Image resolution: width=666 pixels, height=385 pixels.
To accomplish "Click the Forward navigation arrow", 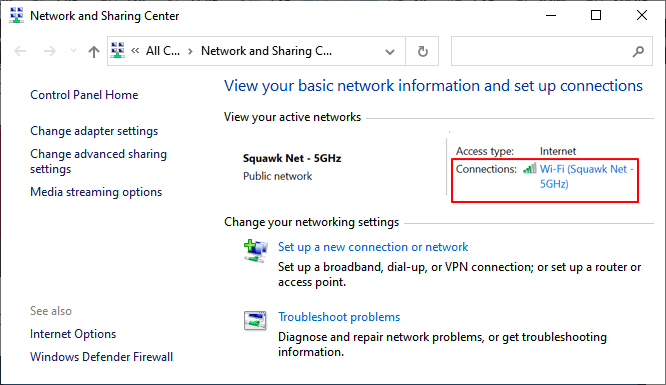I will (50, 51).
